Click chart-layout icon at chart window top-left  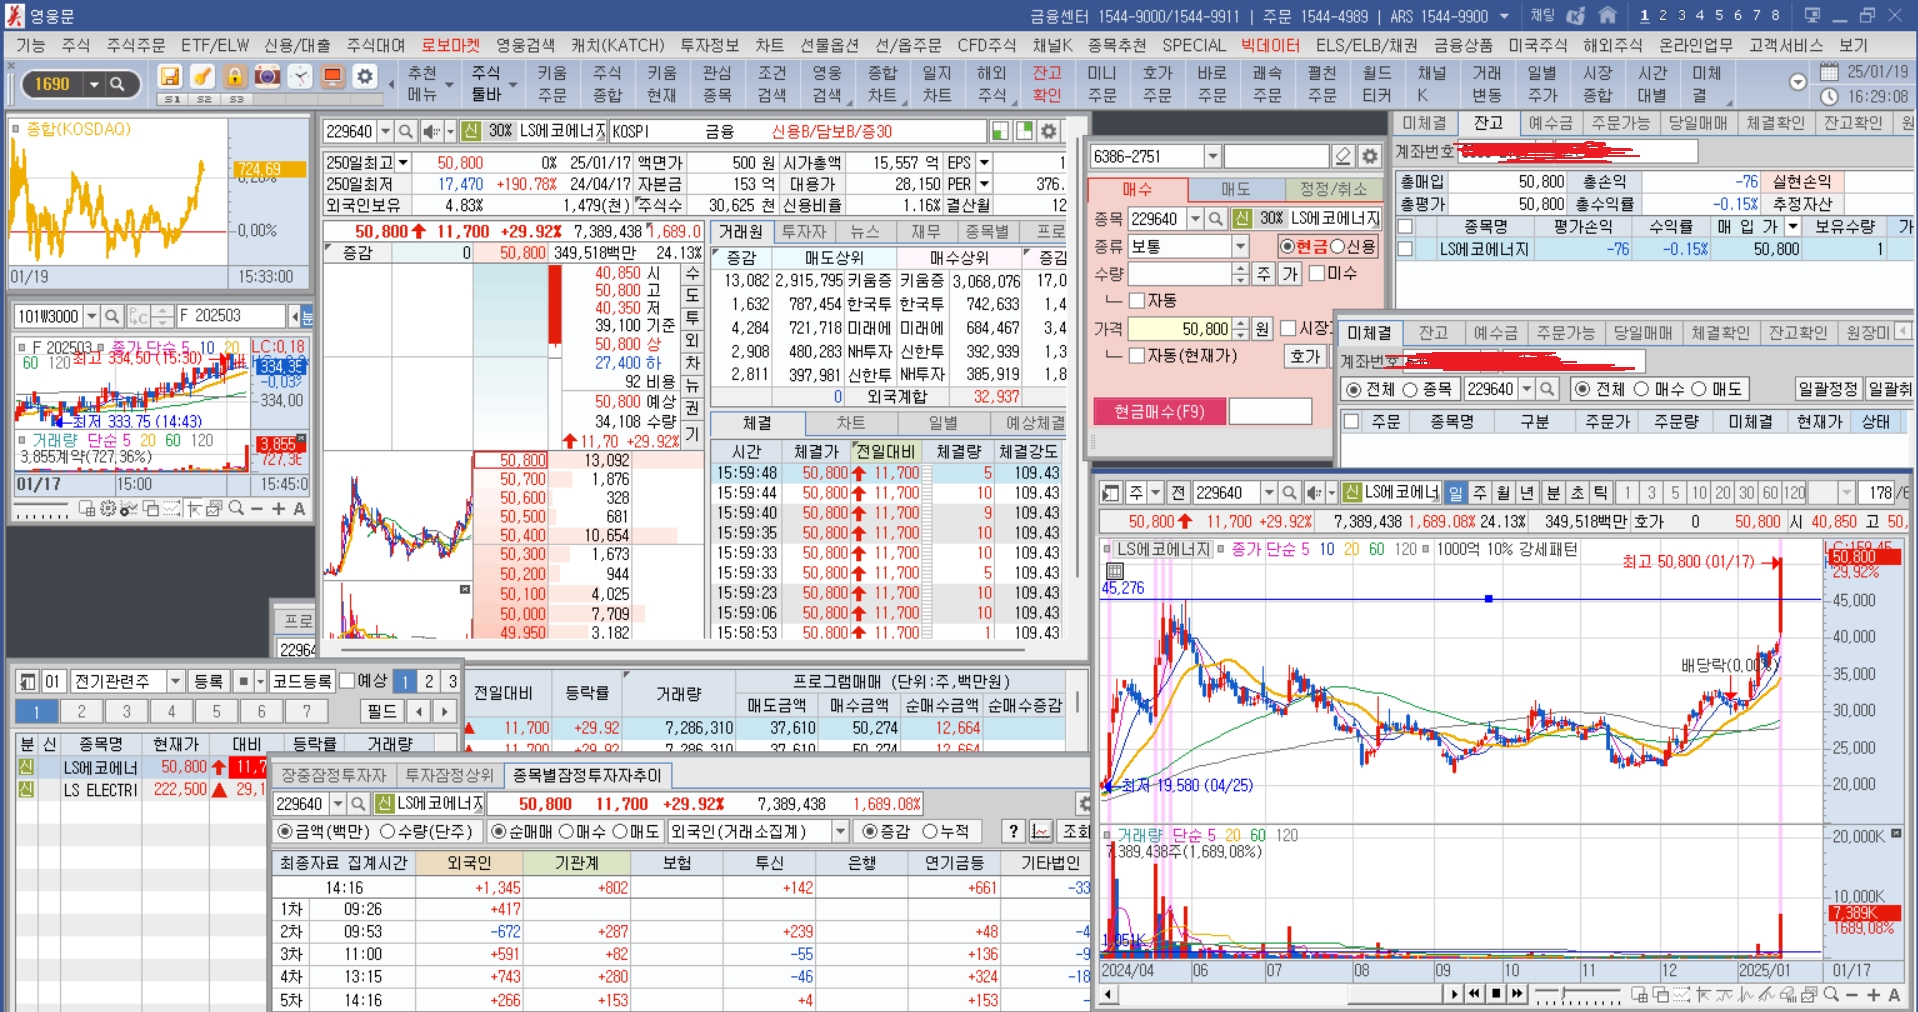[x=1110, y=492]
